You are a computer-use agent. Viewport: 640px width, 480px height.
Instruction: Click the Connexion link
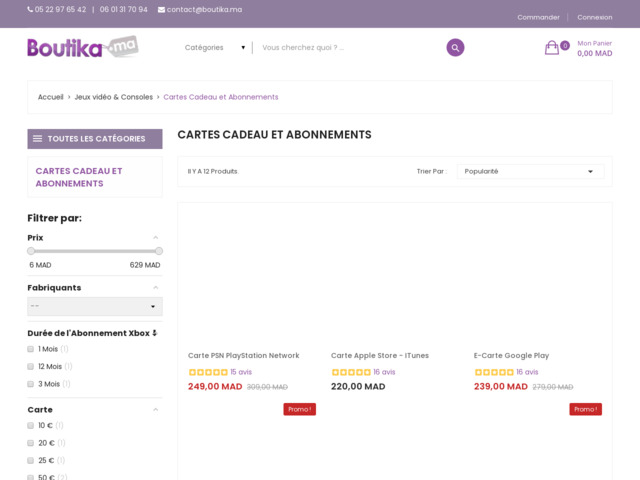click(x=594, y=17)
